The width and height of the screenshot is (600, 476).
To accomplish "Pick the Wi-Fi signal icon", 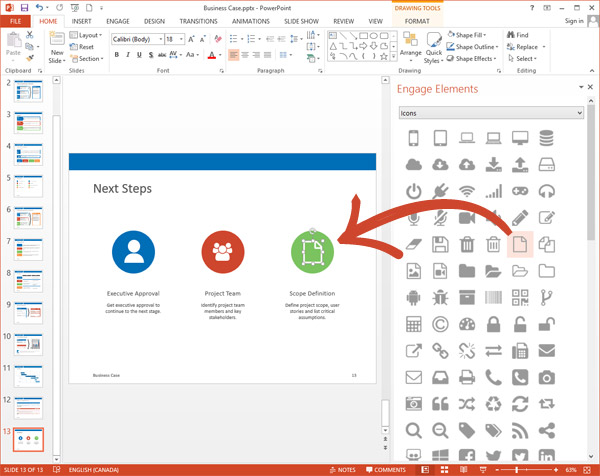I will 467,191.
